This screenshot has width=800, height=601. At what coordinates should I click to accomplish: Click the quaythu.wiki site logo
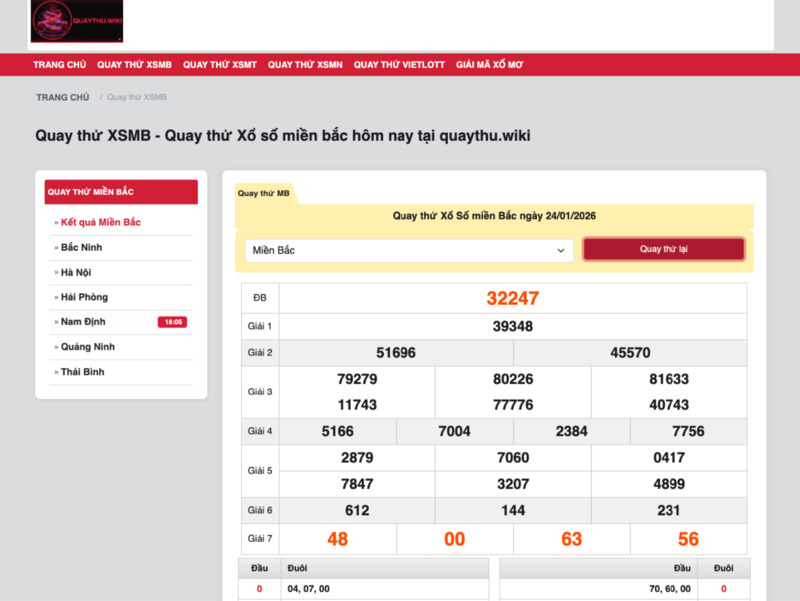77,21
